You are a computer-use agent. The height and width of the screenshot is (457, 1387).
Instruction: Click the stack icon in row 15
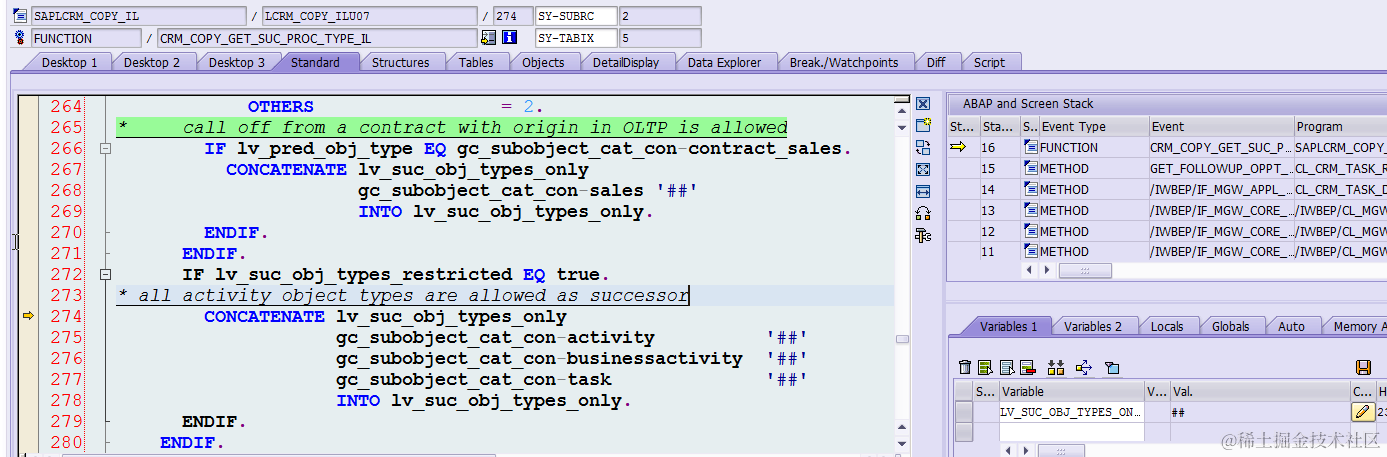pos(1030,168)
